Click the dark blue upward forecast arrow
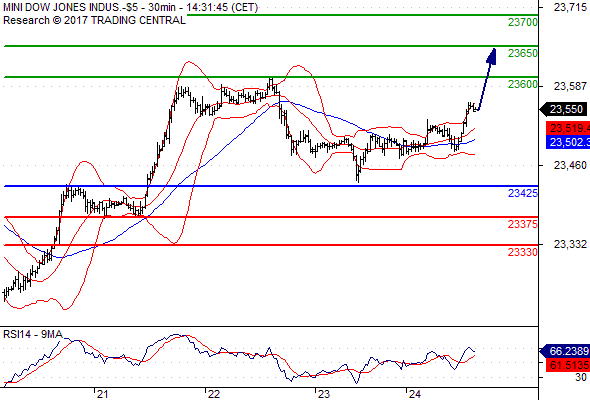This screenshot has height=400, width=590. tap(487, 79)
